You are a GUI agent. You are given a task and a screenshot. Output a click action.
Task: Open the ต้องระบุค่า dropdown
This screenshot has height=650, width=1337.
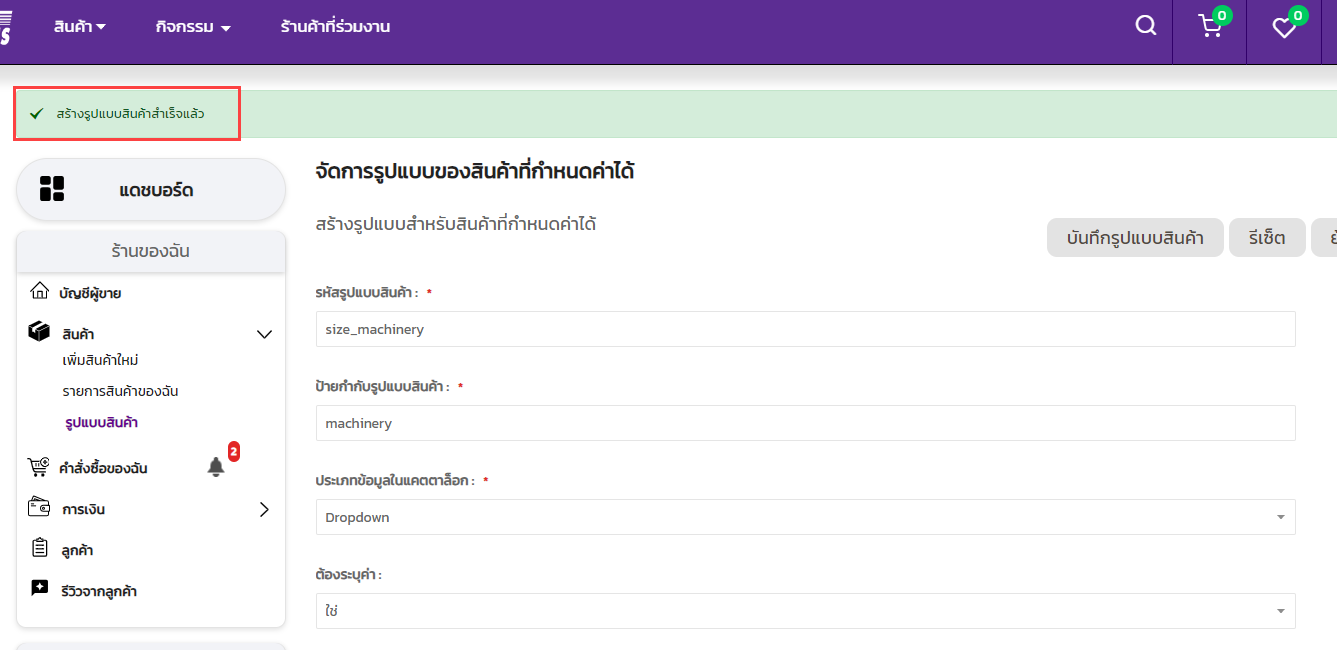point(804,611)
